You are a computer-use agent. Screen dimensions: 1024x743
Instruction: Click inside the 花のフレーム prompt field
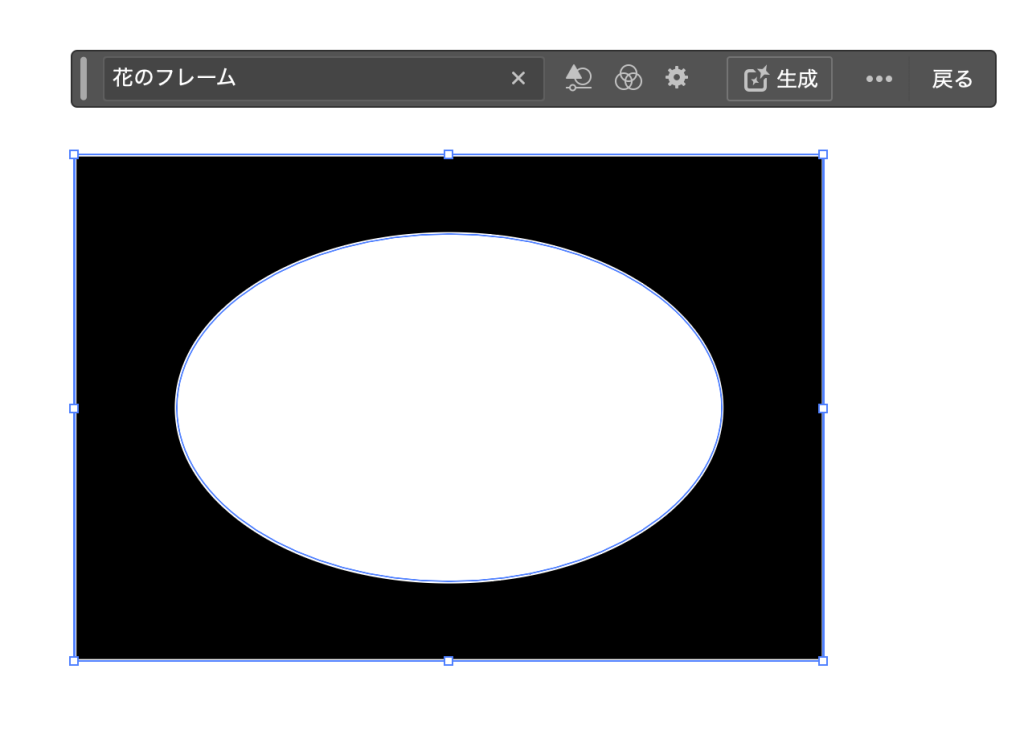pyautogui.click(x=300, y=78)
